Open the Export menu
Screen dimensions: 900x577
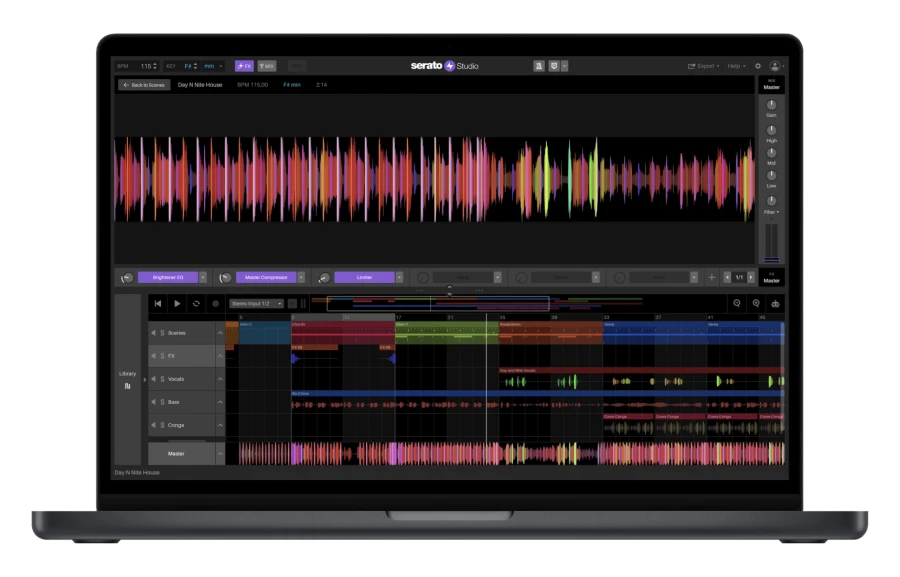point(704,66)
